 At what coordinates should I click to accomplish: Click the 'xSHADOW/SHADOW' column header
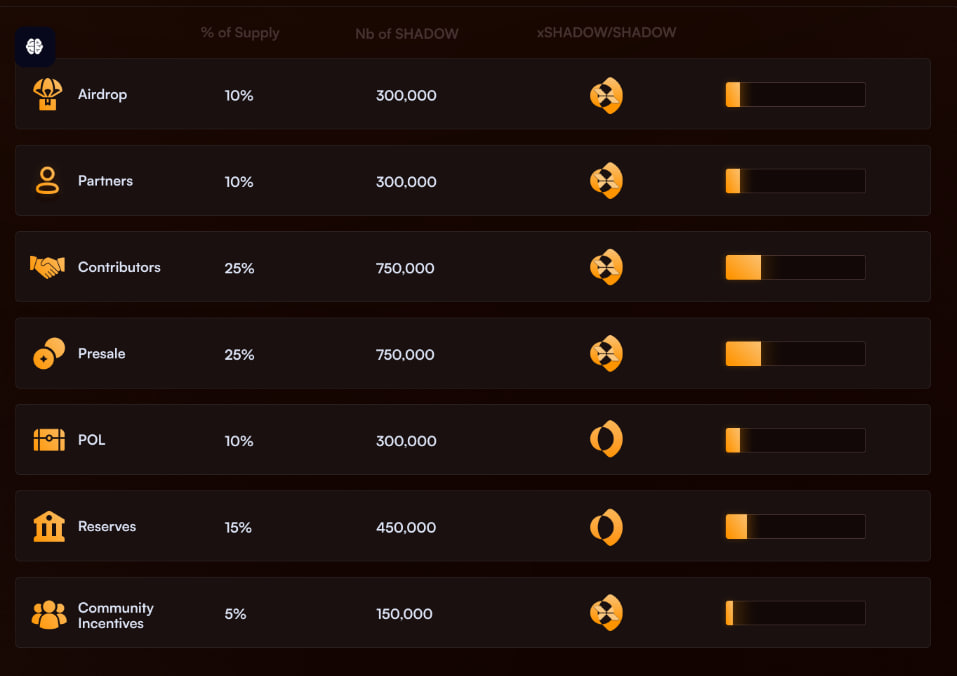tap(606, 33)
